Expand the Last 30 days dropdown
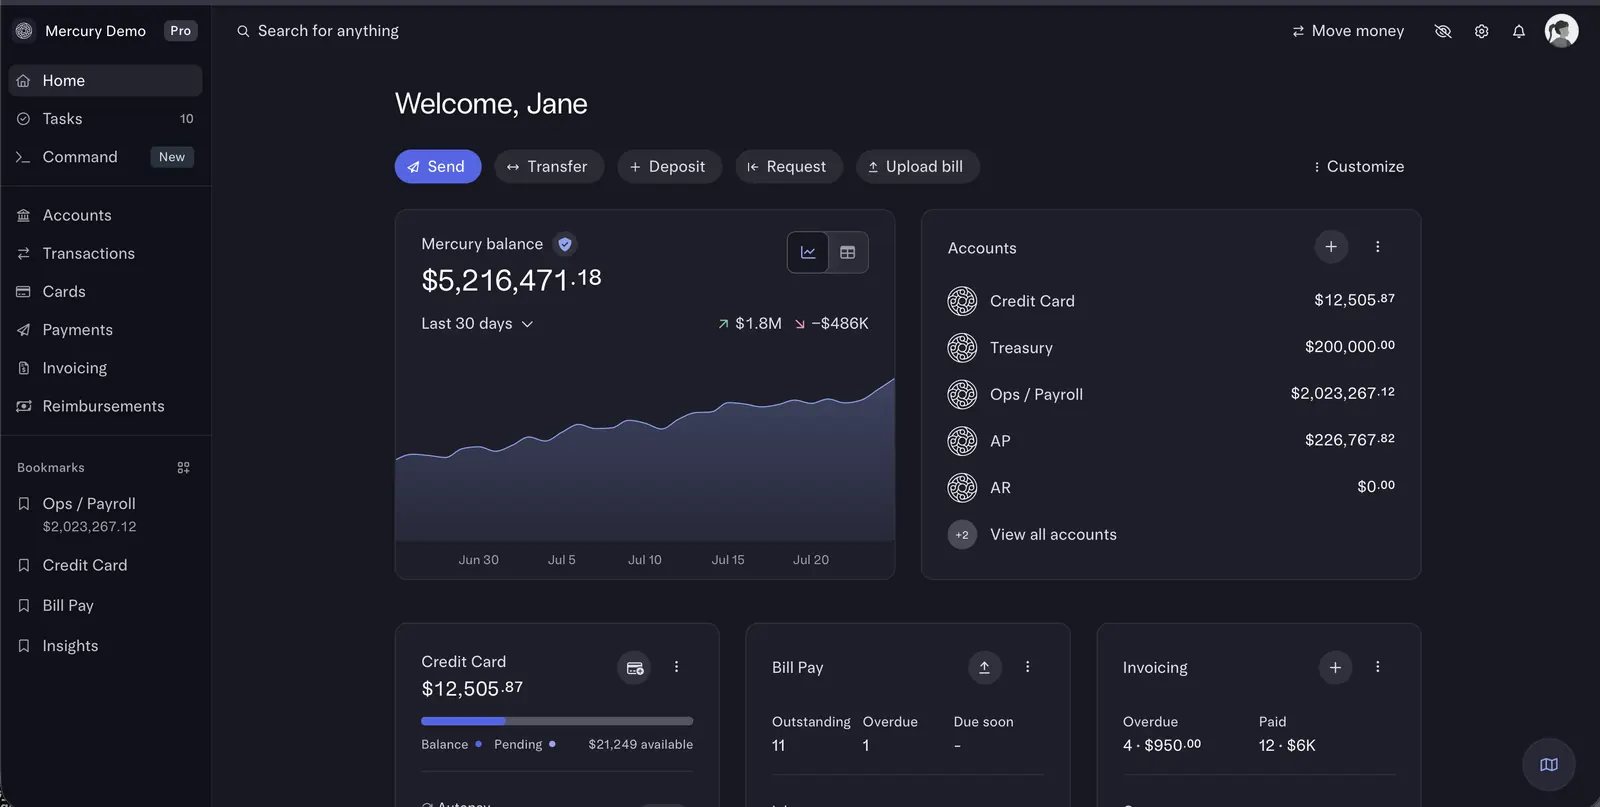This screenshot has height=807, width=1600. pos(477,323)
